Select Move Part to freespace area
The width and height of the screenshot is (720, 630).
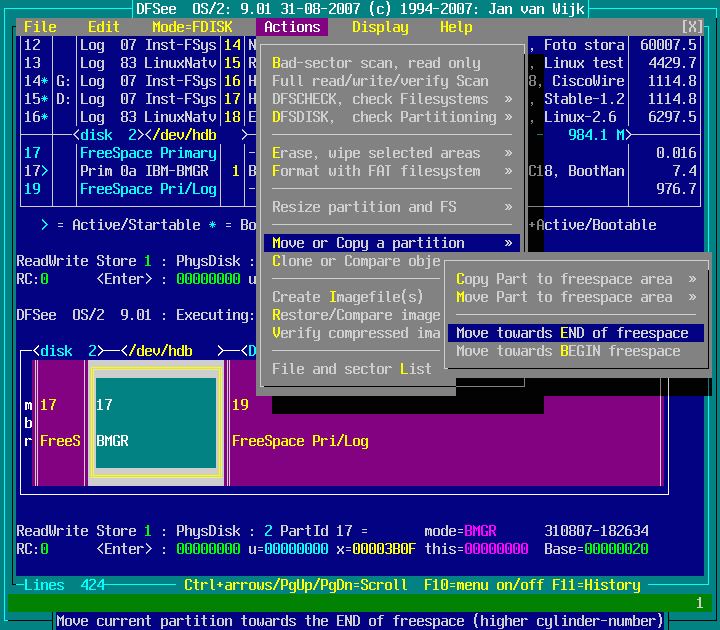click(574, 297)
